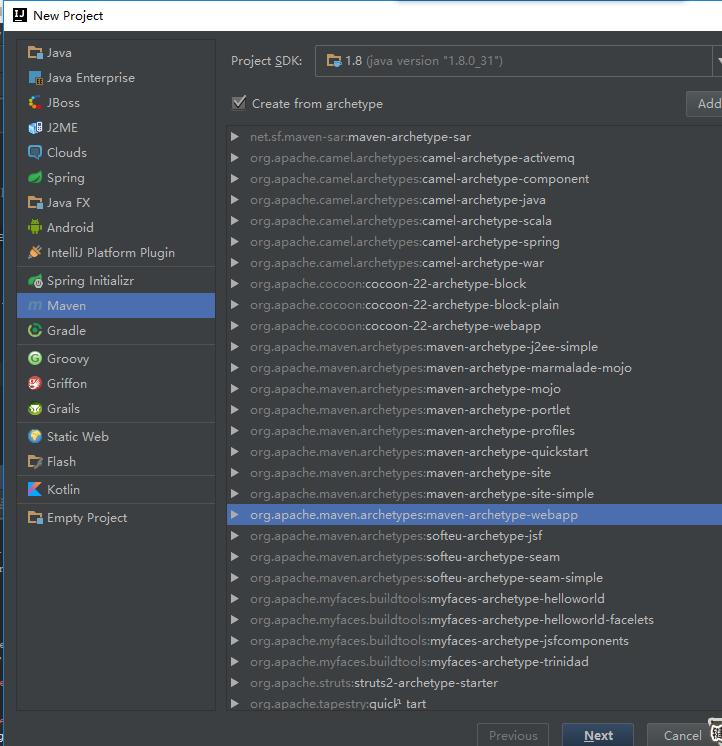The height and width of the screenshot is (746, 722).
Task: Click the Kotlin K icon
Action: pyautogui.click(x=35, y=489)
